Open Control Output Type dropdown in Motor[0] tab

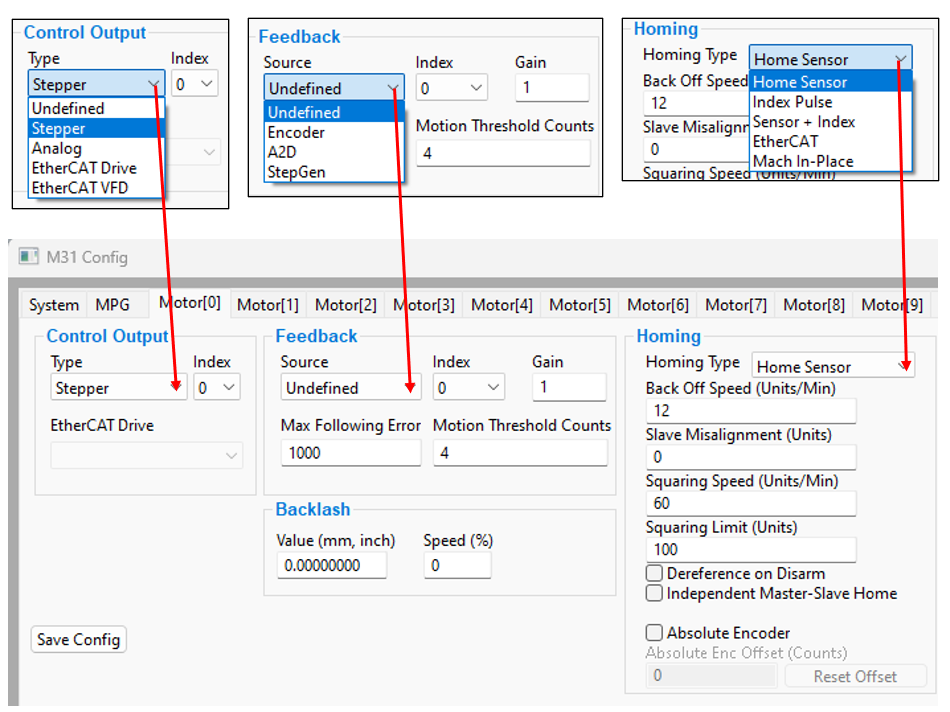pos(118,388)
